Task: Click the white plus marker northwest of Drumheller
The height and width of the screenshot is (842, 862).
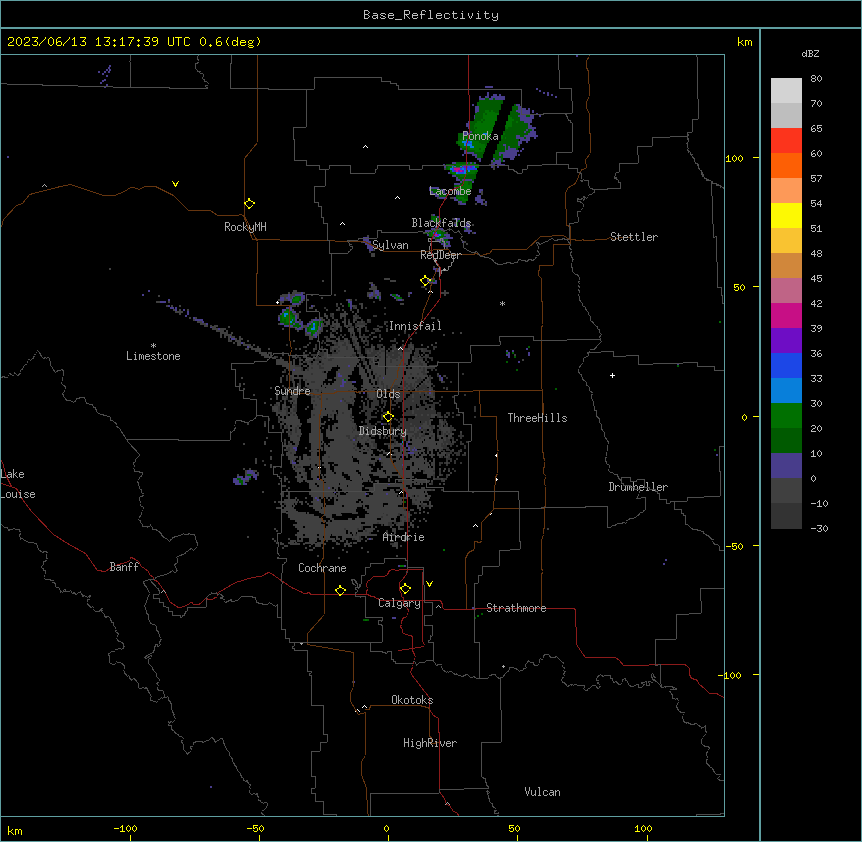Action: coord(612,375)
